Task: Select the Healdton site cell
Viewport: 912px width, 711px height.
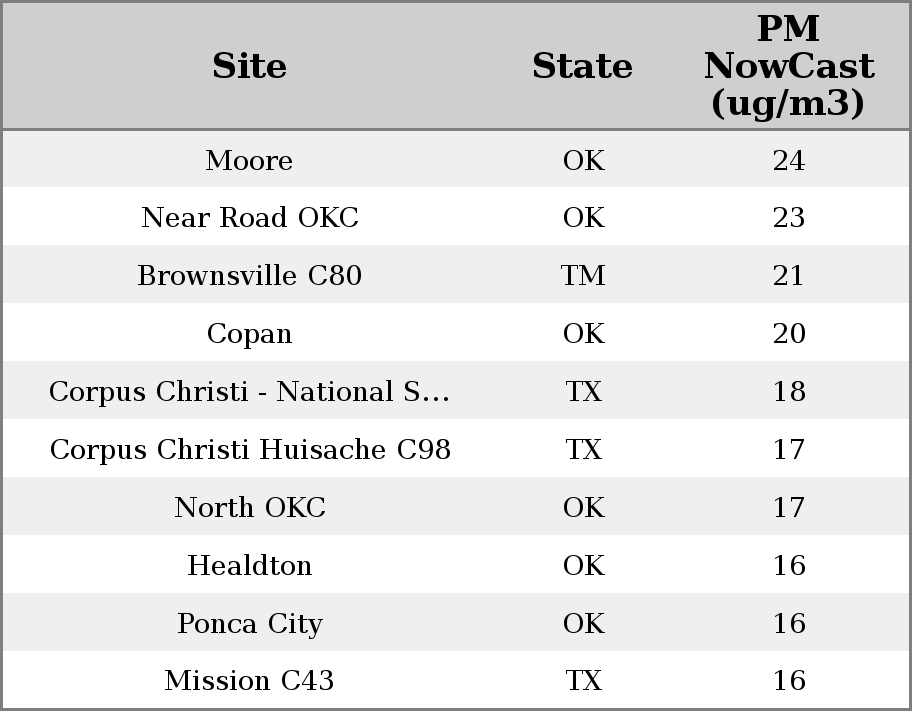Action: coord(249,566)
